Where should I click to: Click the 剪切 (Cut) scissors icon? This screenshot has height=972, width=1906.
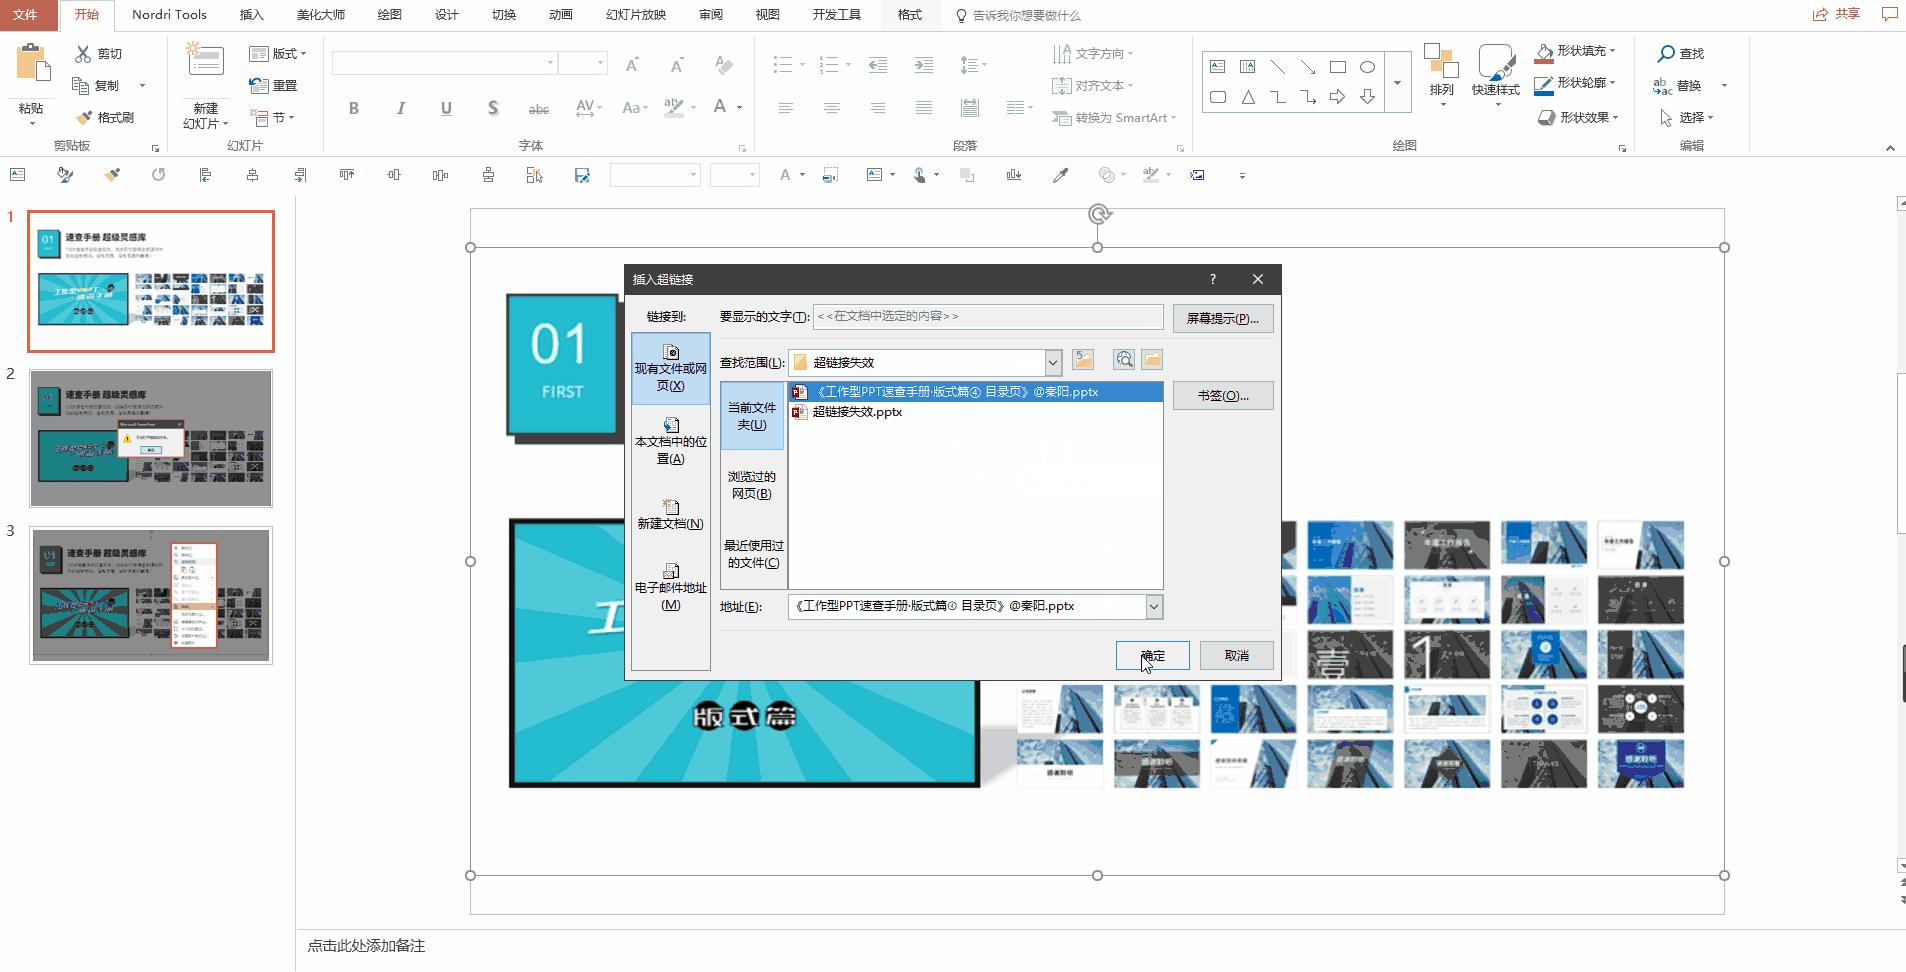pyautogui.click(x=83, y=54)
